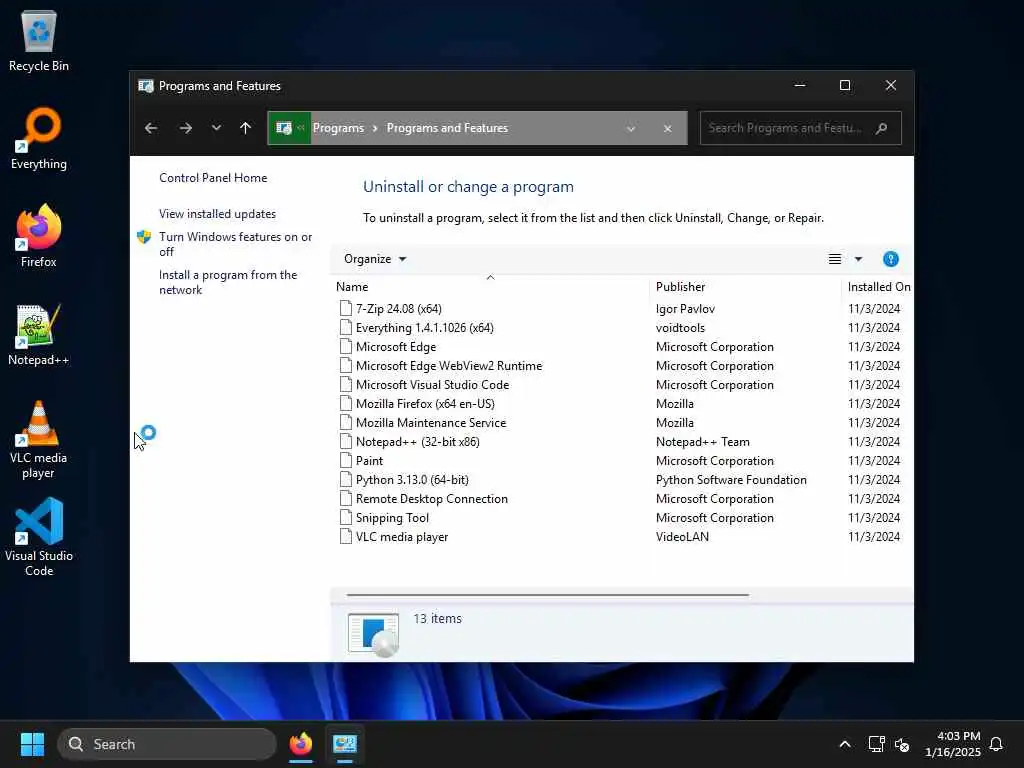Launch VLC media player desktop shortcut
Viewport: 1024px width, 768px height.
point(39,440)
